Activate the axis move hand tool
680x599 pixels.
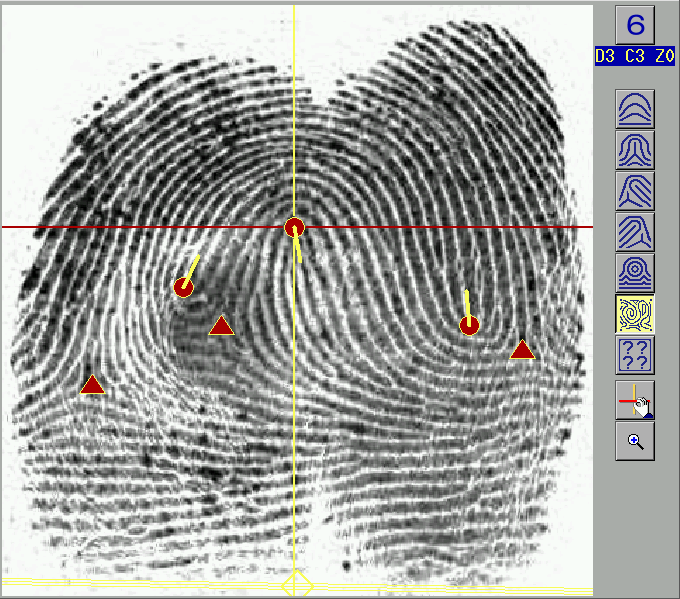pyautogui.click(x=635, y=400)
